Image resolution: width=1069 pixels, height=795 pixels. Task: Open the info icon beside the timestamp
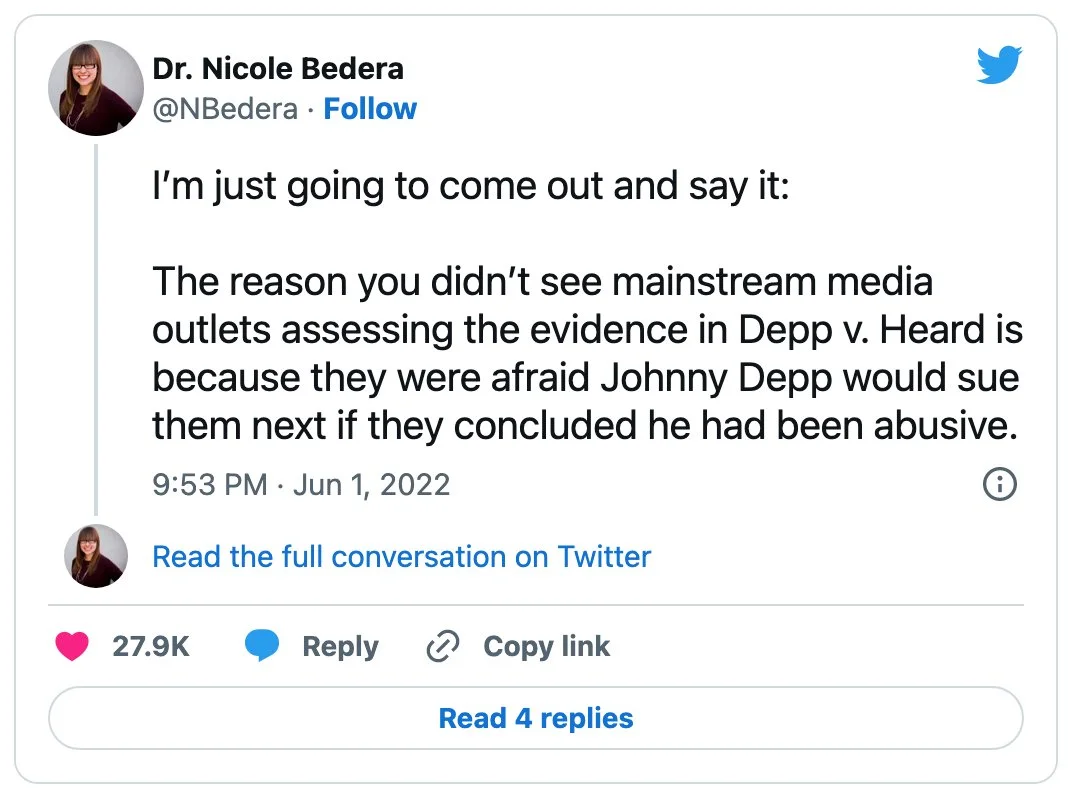(x=1000, y=485)
